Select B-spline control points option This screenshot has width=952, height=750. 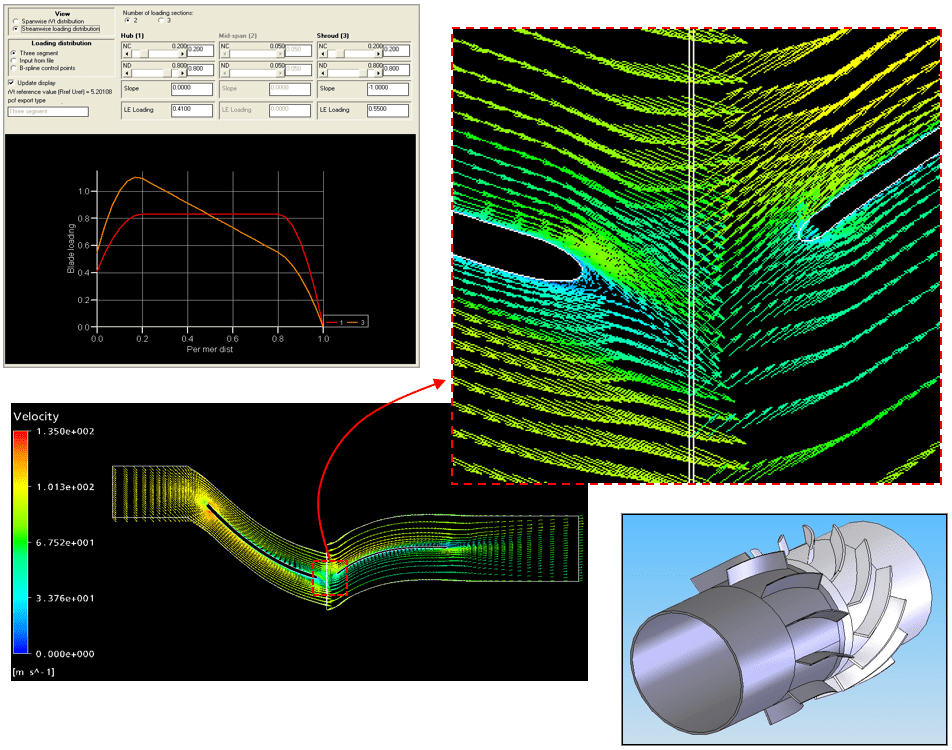13,67
